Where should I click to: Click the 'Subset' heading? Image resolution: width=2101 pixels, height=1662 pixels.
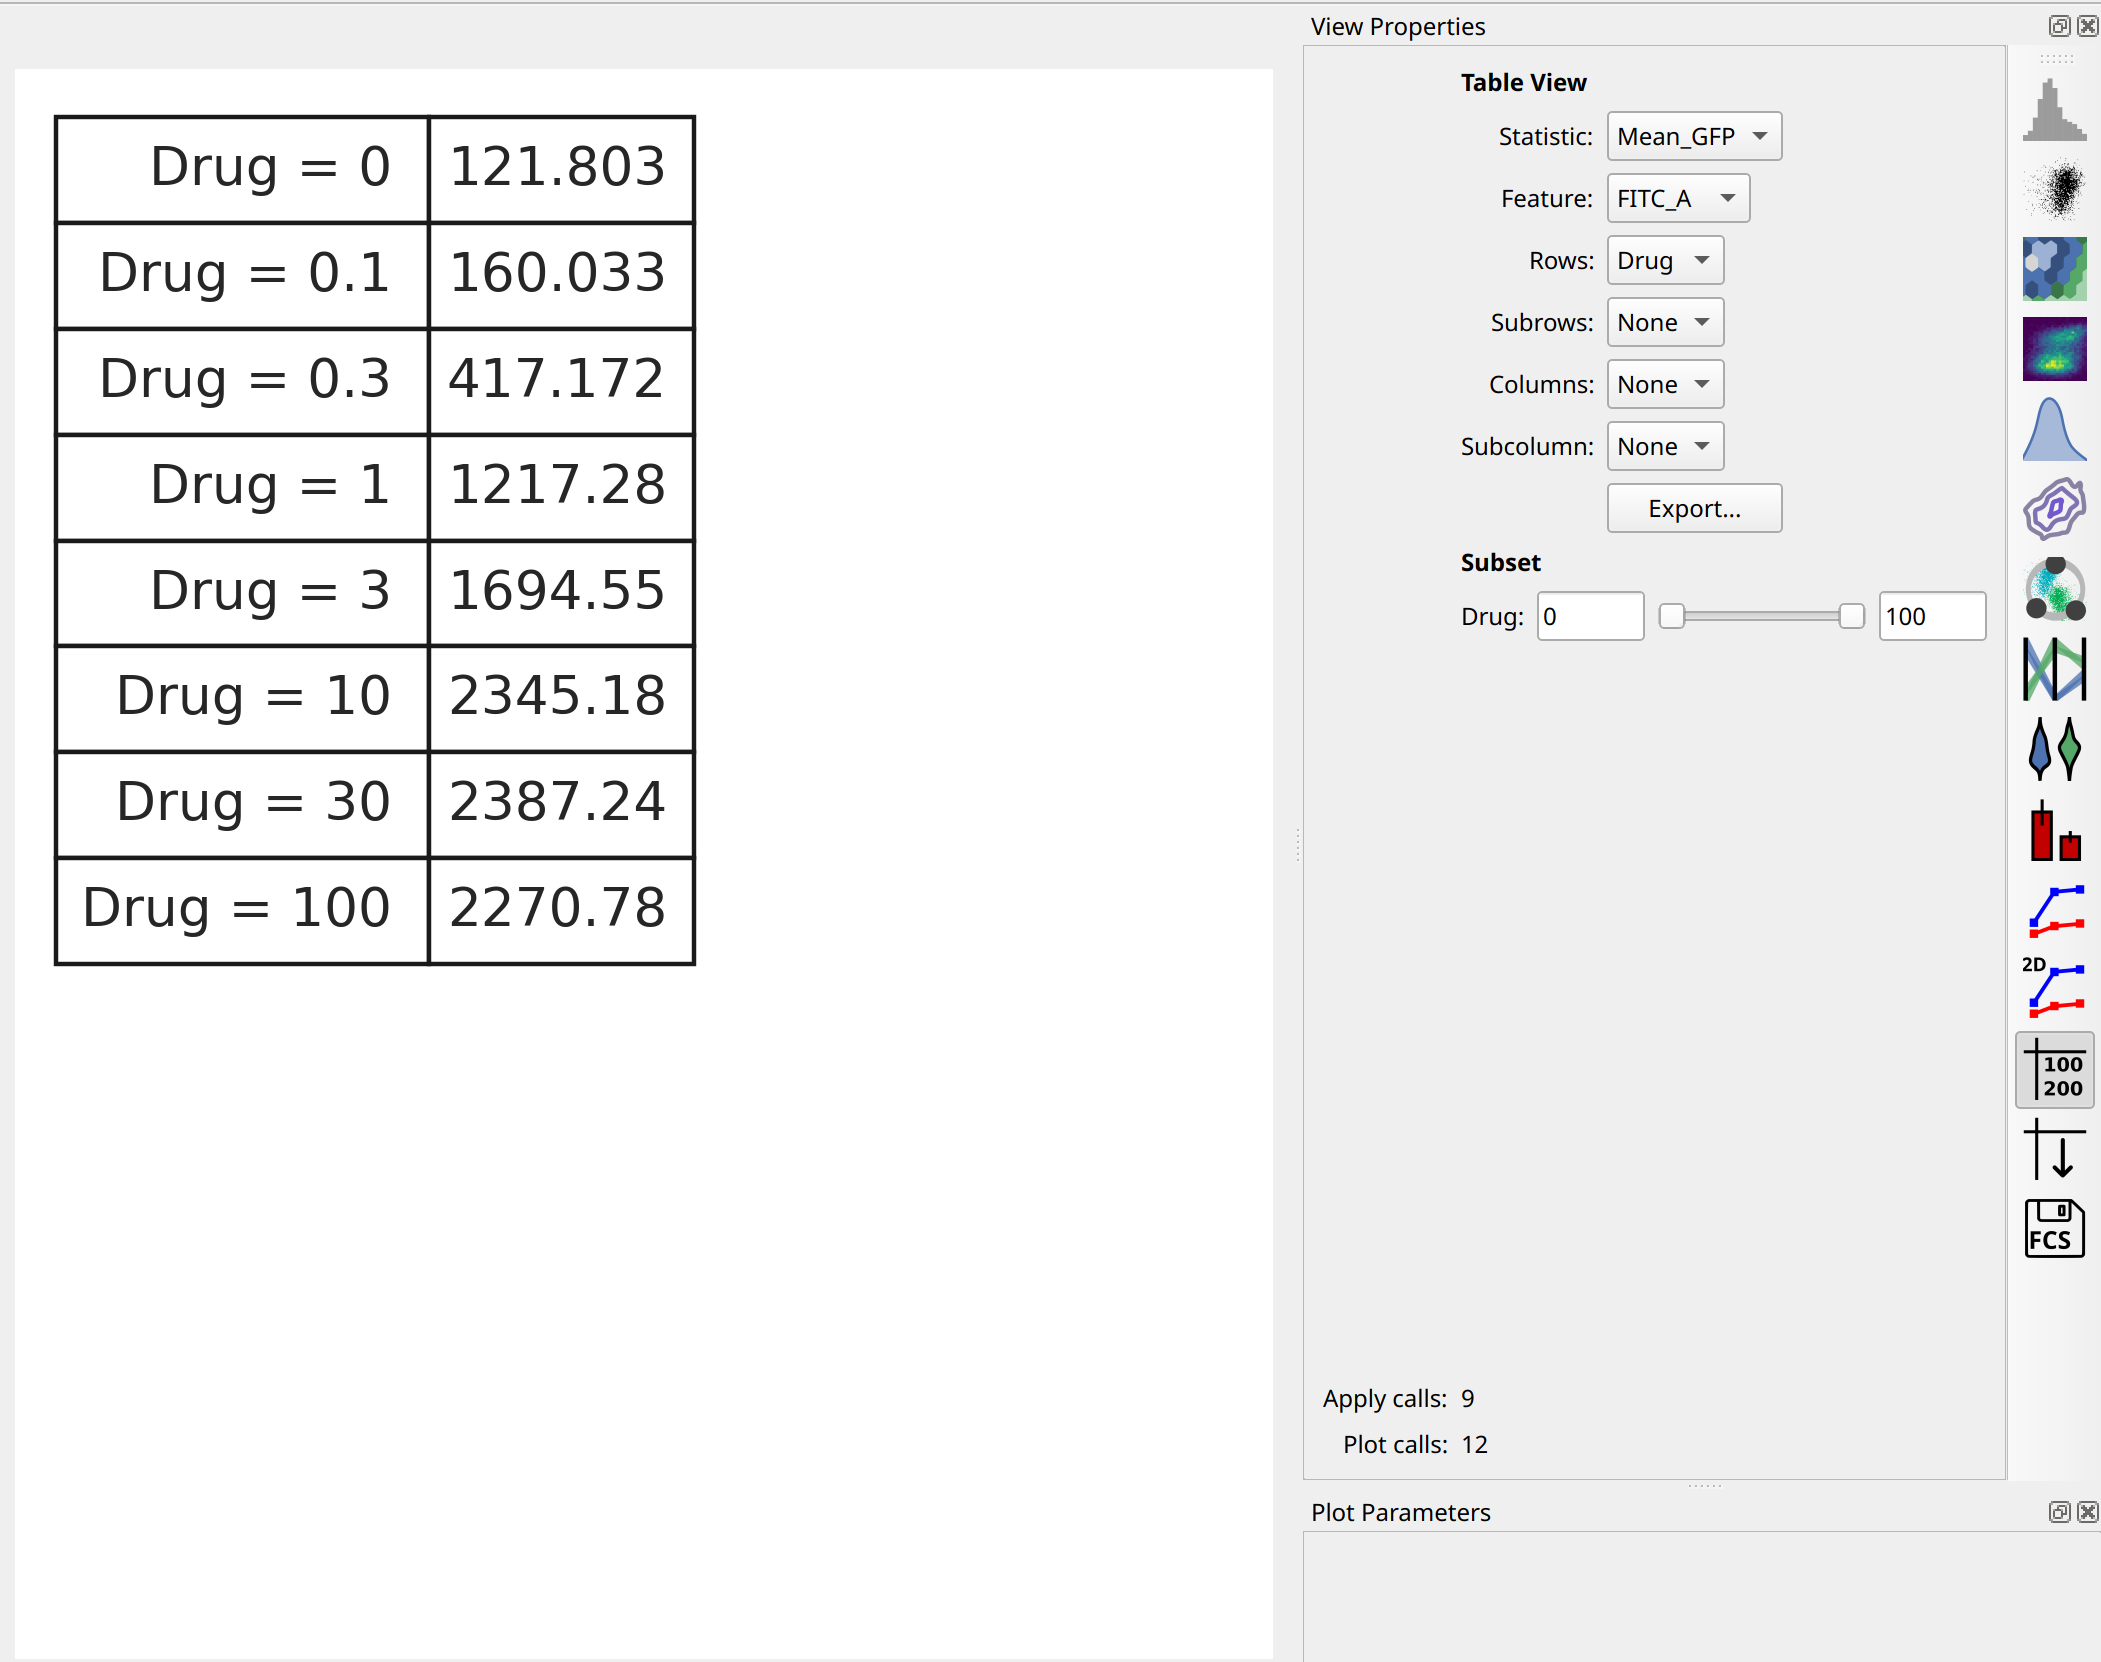tap(1500, 563)
